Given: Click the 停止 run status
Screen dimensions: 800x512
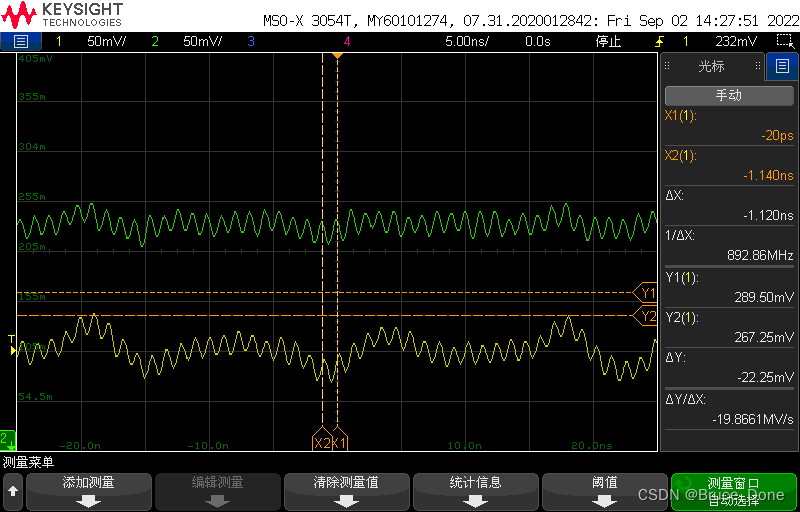Looking at the screenshot, I should 608,41.
